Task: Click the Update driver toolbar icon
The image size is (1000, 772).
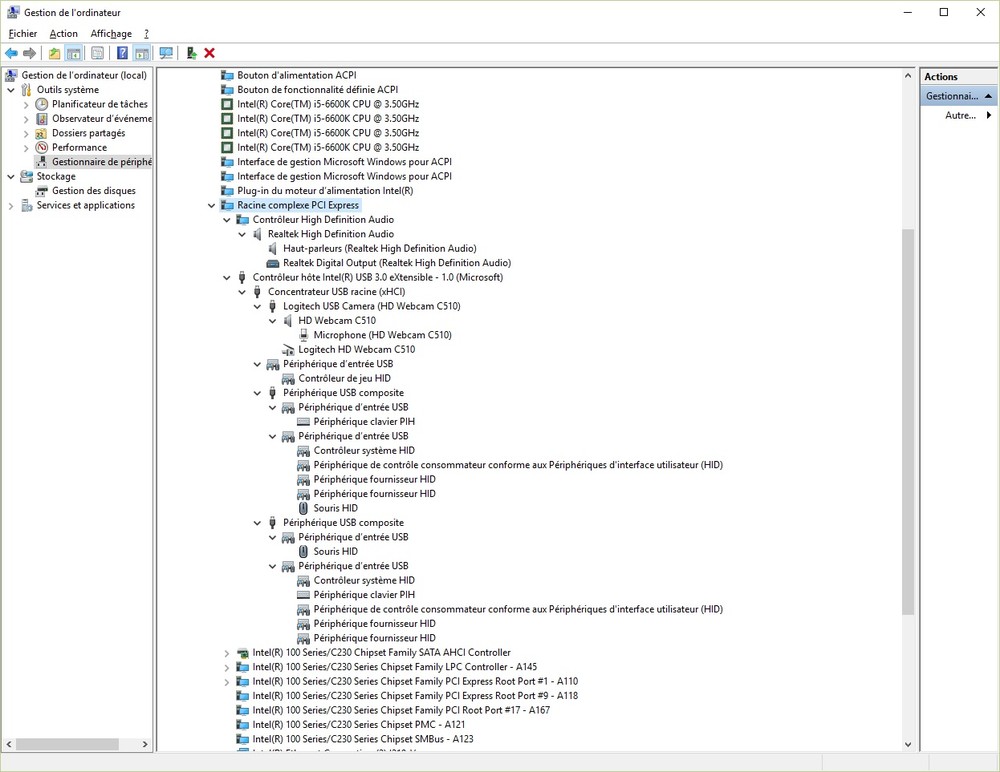Action: (x=191, y=54)
